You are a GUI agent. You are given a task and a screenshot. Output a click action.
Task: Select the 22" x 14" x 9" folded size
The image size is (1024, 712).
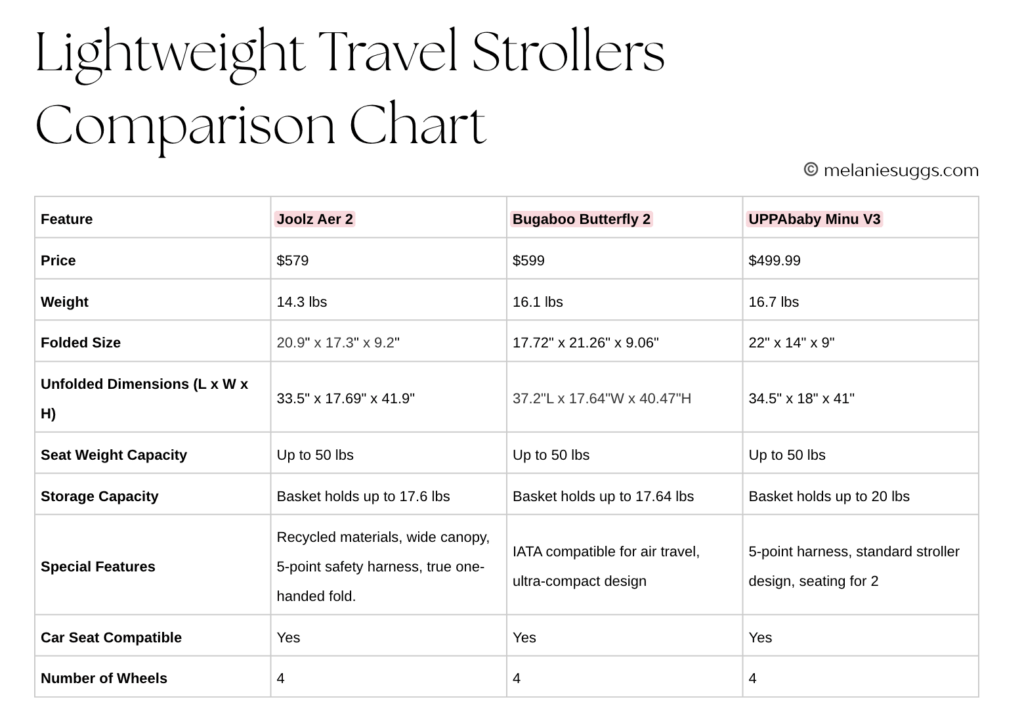[792, 342]
